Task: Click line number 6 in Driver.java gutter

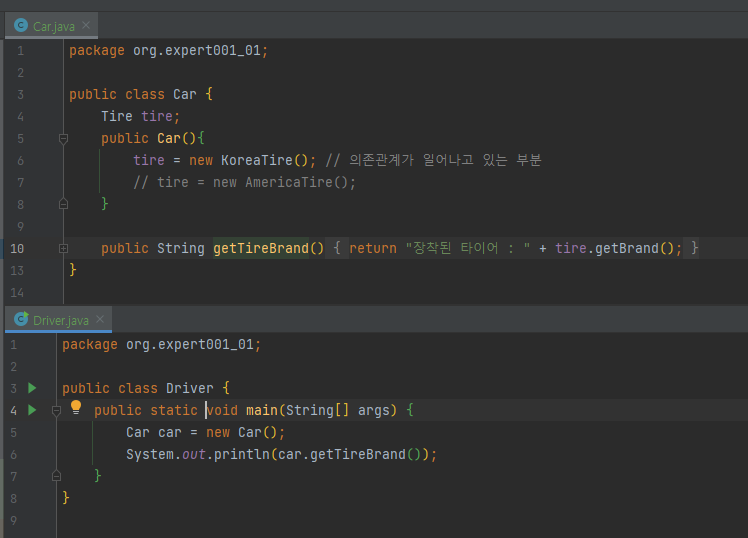Action: pyautogui.click(x=13, y=455)
